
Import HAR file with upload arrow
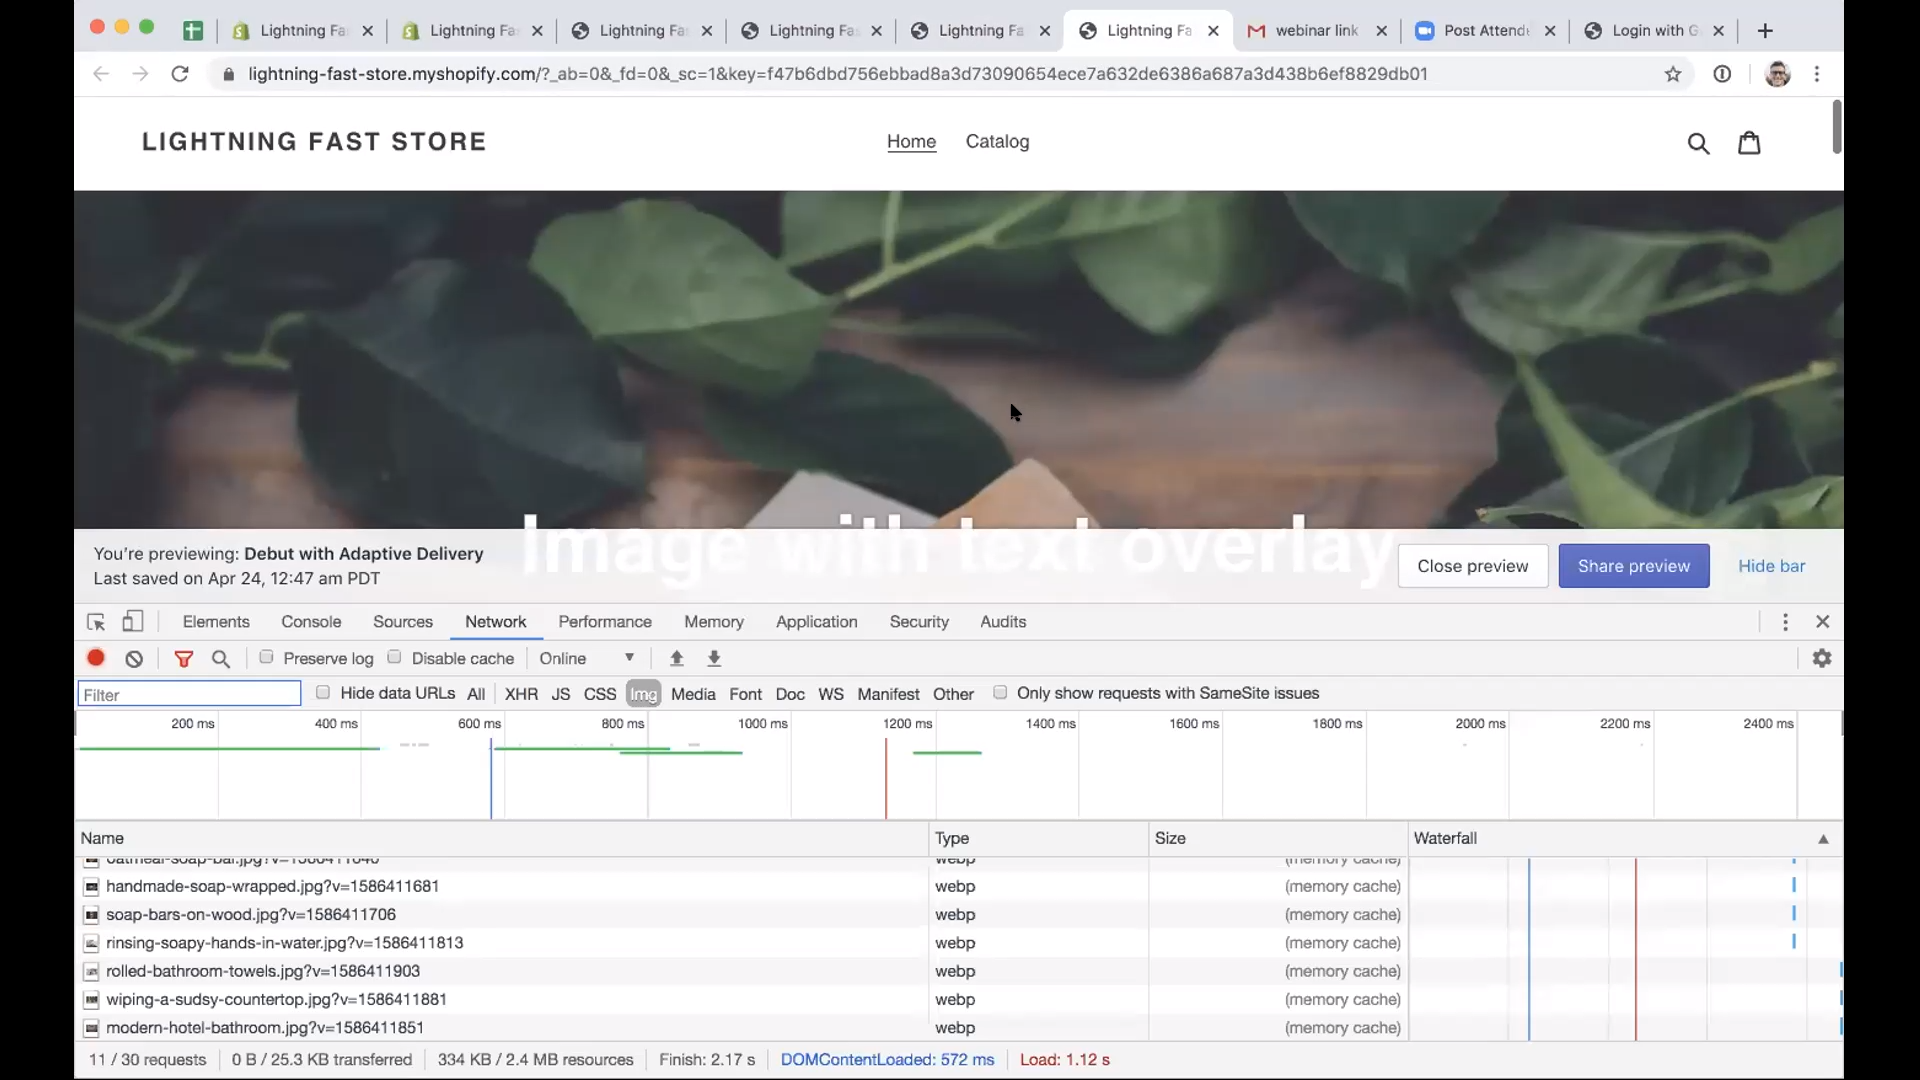[x=677, y=658]
